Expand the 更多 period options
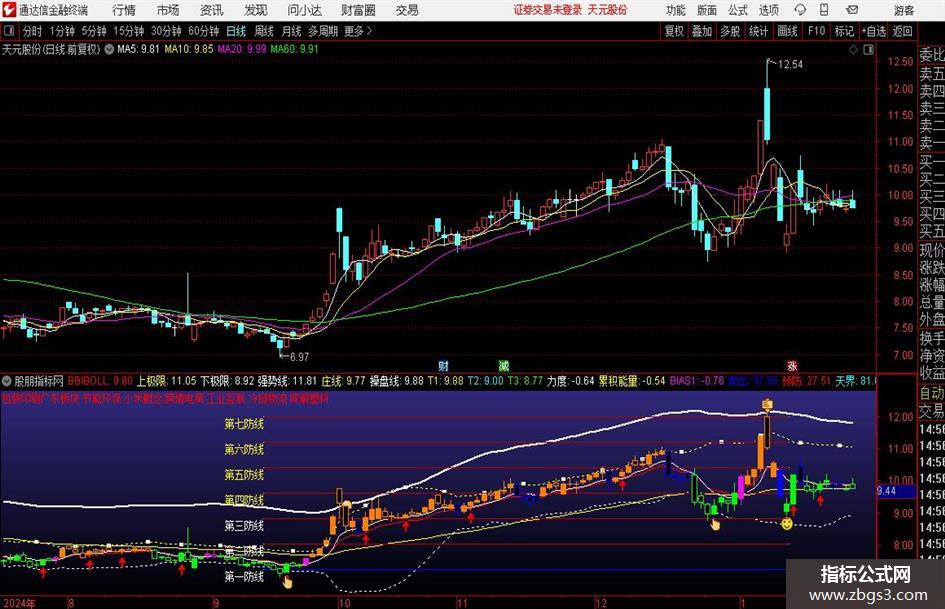This screenshot has height=609, width=945. point(359,31)
